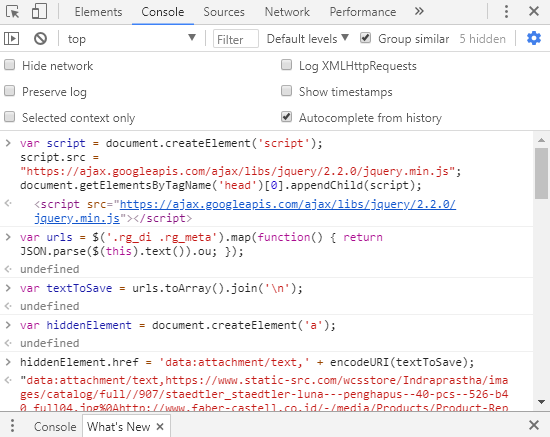Uncheck Autocomplete from history
Viewport: 550px width, 437px height.
287,117
